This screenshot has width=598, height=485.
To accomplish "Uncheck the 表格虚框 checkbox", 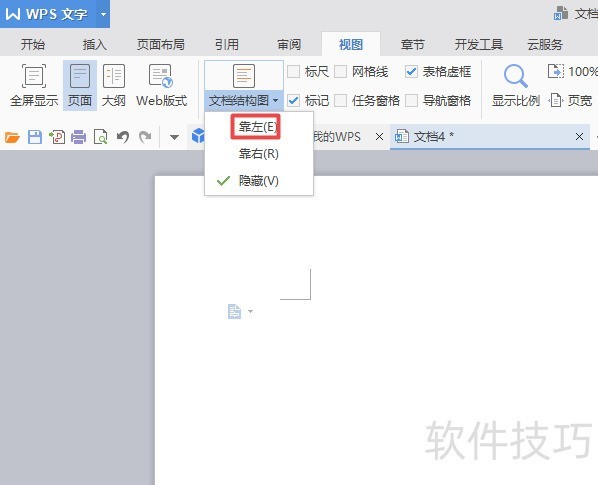I will click(411, 71).
